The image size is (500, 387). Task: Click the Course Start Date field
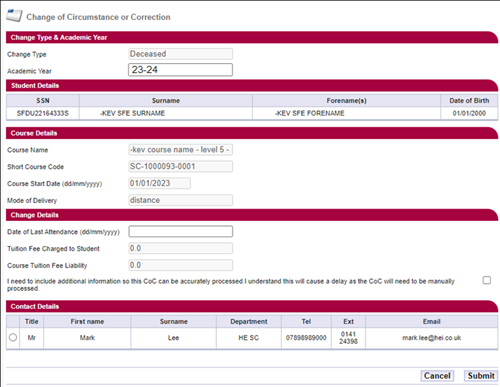[x=160, y=183]
